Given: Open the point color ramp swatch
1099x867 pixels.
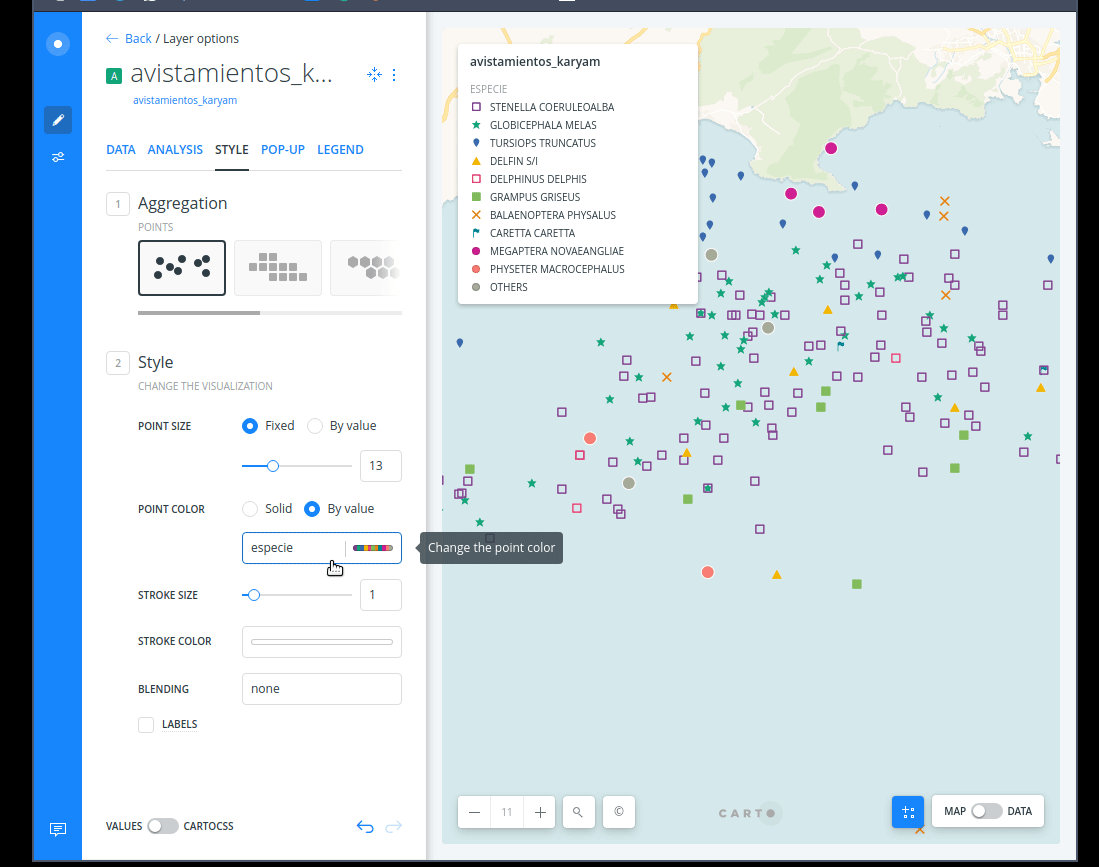Looking at the screenshot, I should tap(373, 548).
